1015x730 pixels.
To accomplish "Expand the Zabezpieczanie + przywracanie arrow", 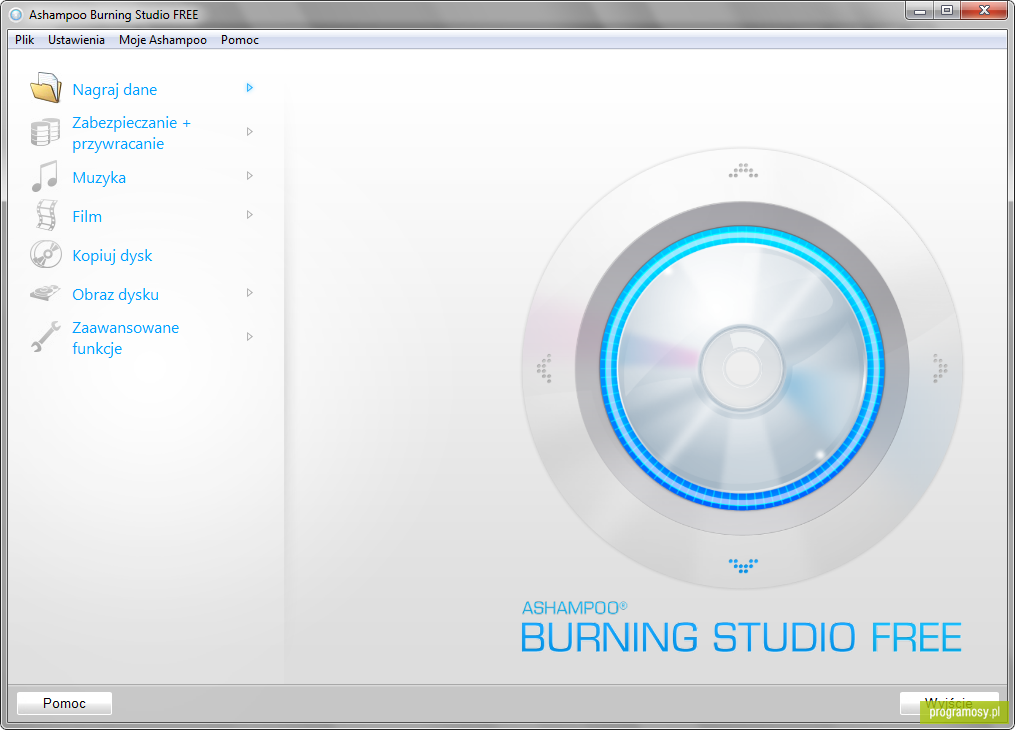I will click(249, 132).
